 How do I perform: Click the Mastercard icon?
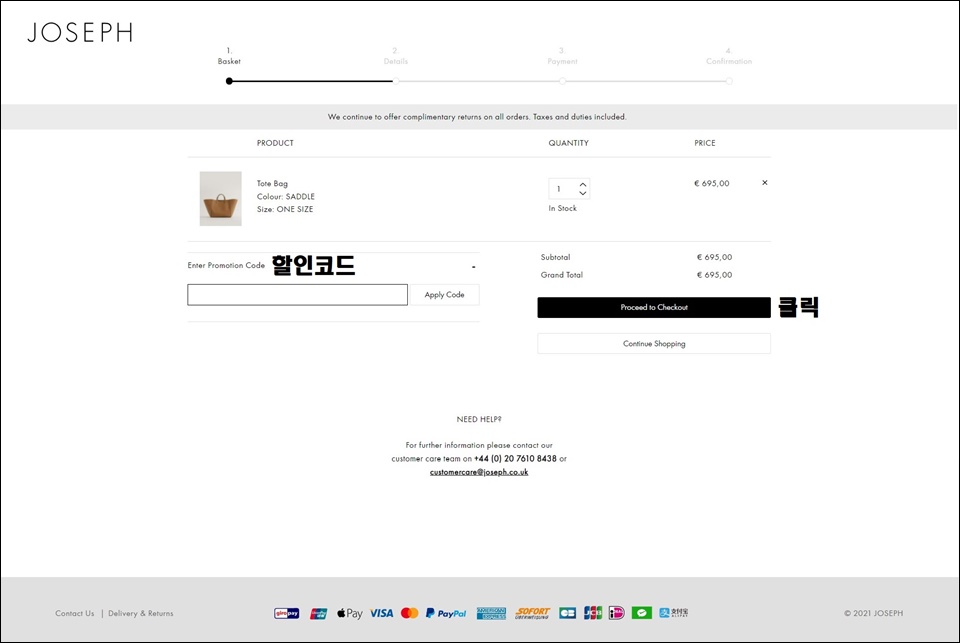click(410, 613)
